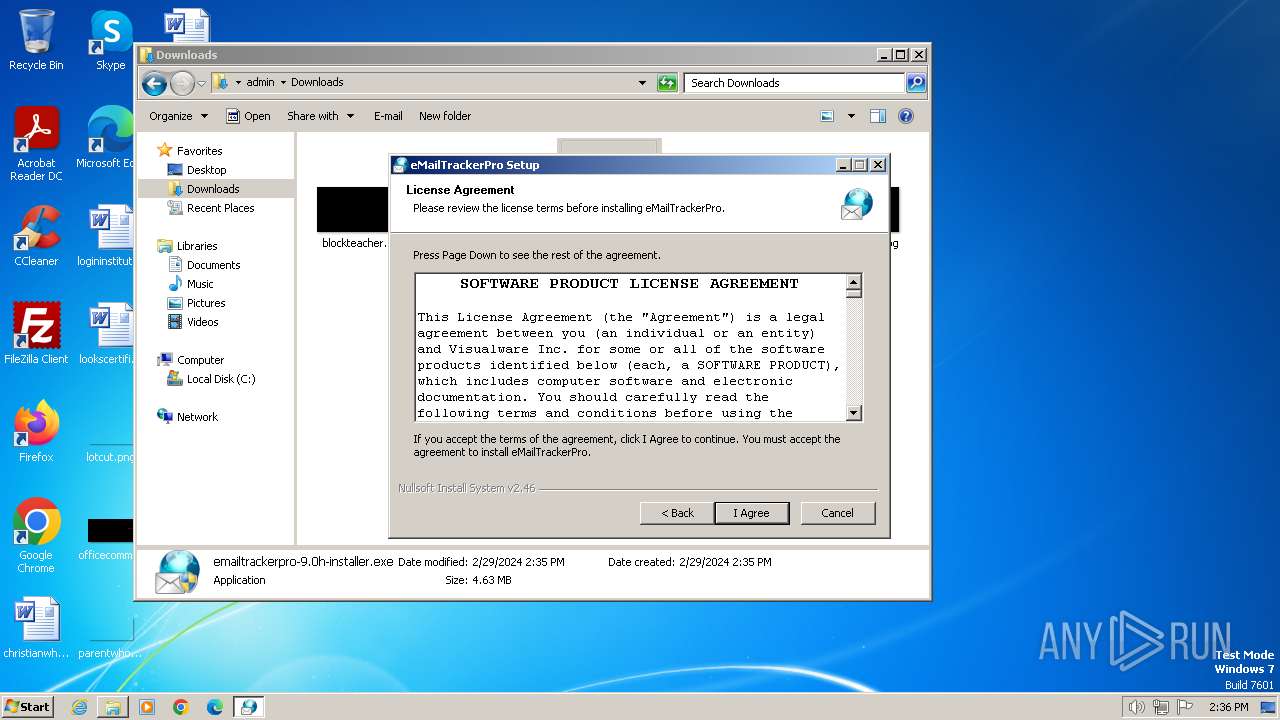Open Recent Places in Favorites
The height and width of the screenshot is (720, 1280).
(220, 208)
